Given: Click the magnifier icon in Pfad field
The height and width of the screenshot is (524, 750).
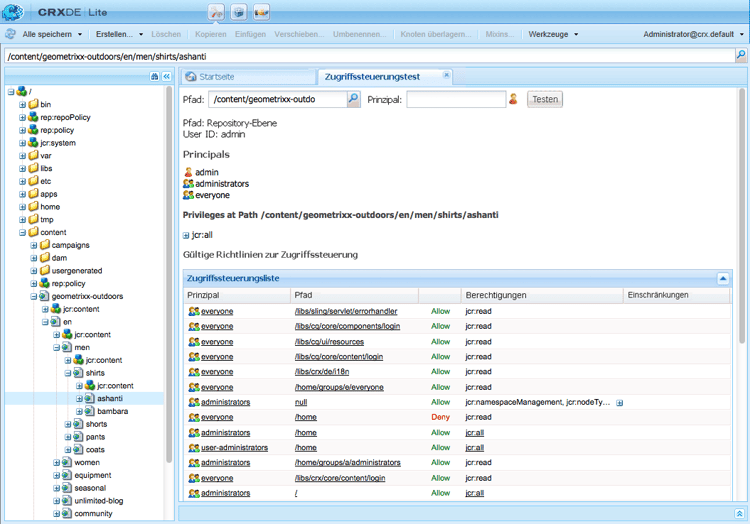Looking at the screenshot, I should (x=353, y=99).
